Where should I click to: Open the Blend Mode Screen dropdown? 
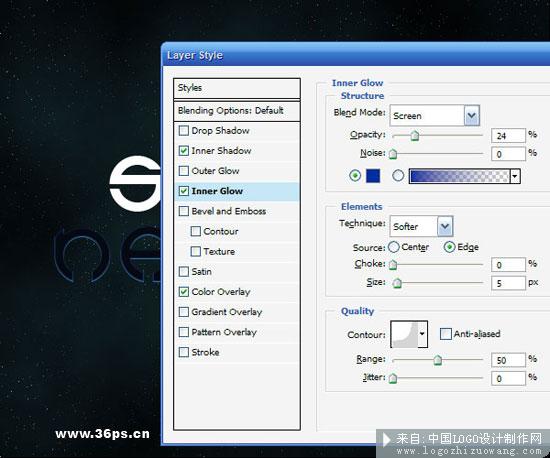[x=434, y=115]
